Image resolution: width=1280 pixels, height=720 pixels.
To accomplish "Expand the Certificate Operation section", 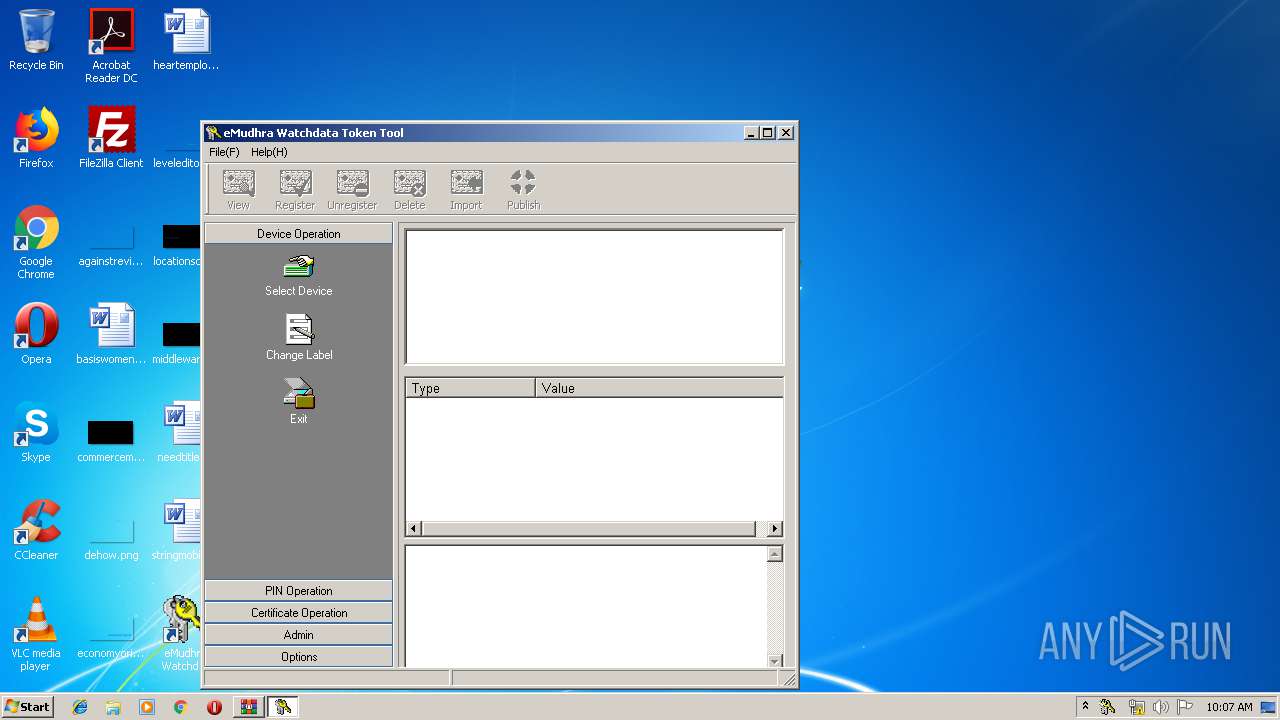I will coord(298,613).
